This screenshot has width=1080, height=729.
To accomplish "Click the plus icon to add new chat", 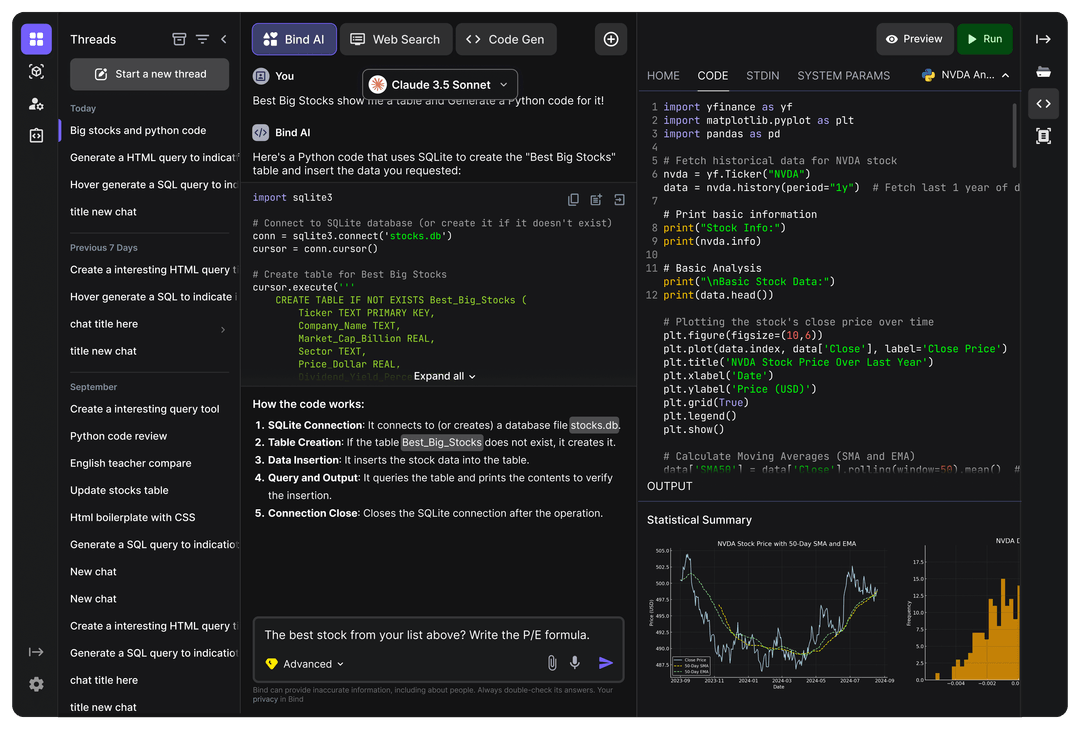I will pos(611,39).
